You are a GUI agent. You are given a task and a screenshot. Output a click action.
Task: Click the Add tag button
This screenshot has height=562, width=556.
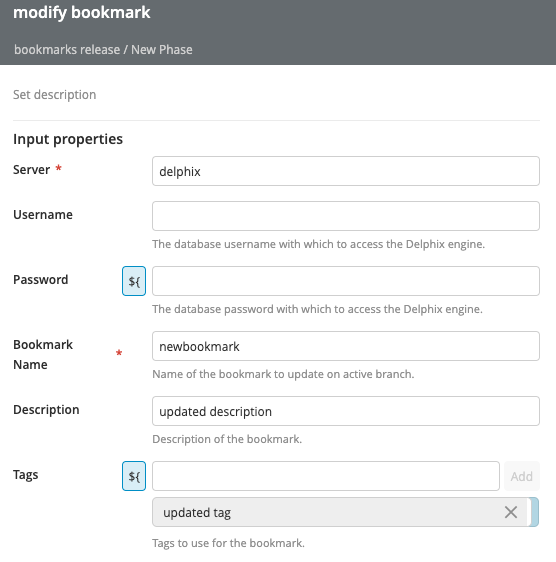tap(522, 476)
